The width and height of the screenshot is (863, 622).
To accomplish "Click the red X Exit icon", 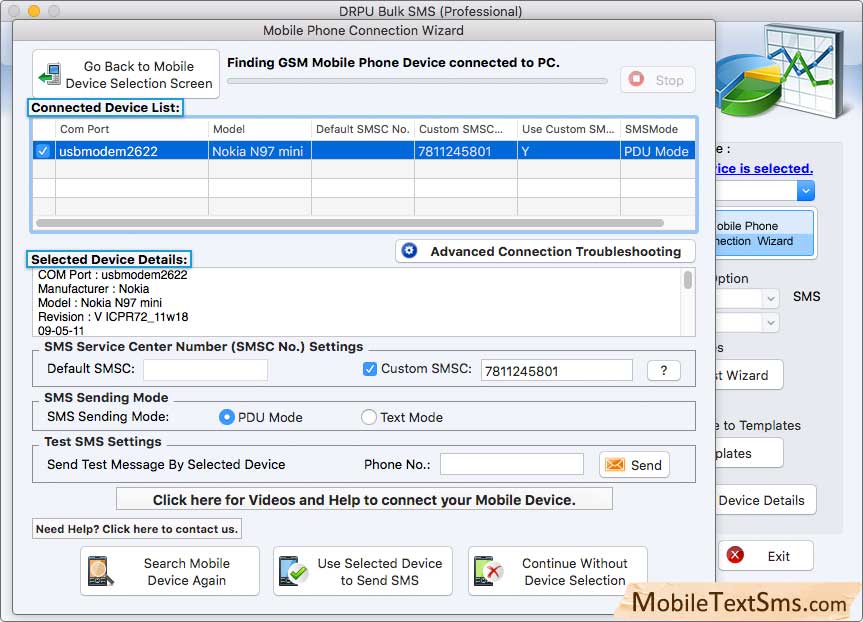I will (x=735, y=555).
